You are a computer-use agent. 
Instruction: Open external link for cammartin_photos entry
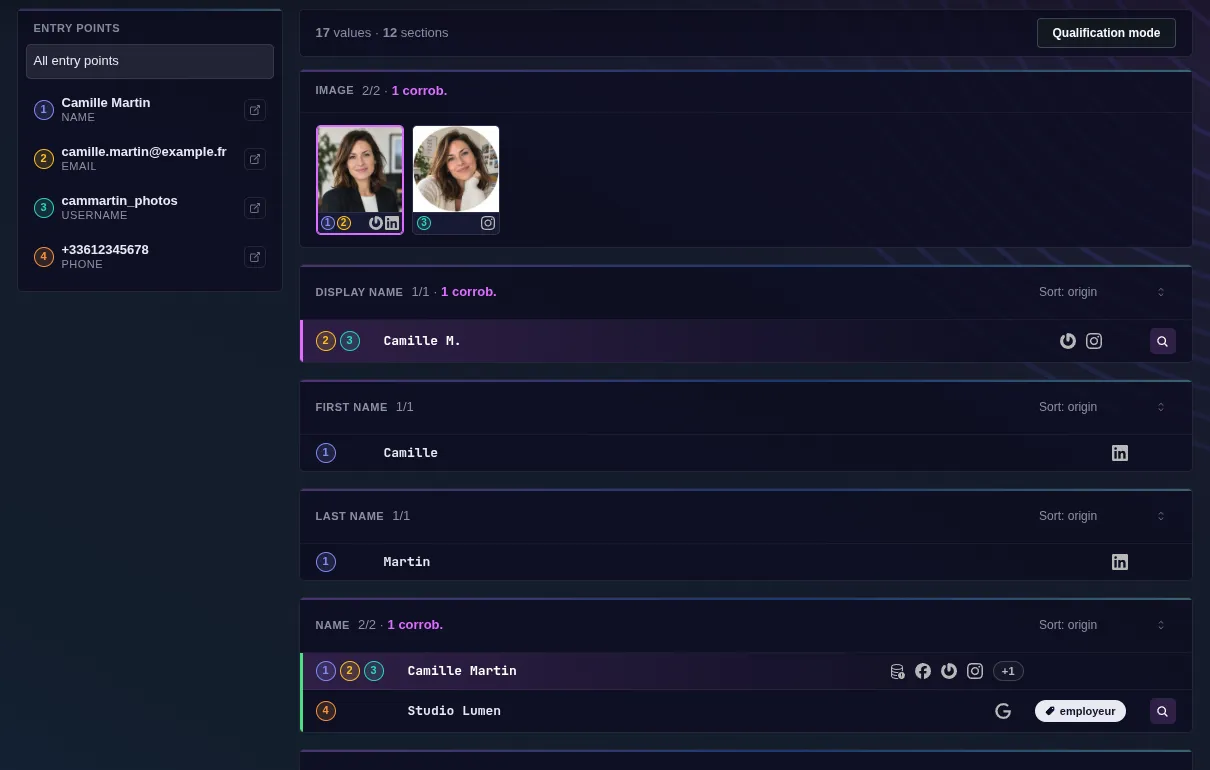[255, 208]
